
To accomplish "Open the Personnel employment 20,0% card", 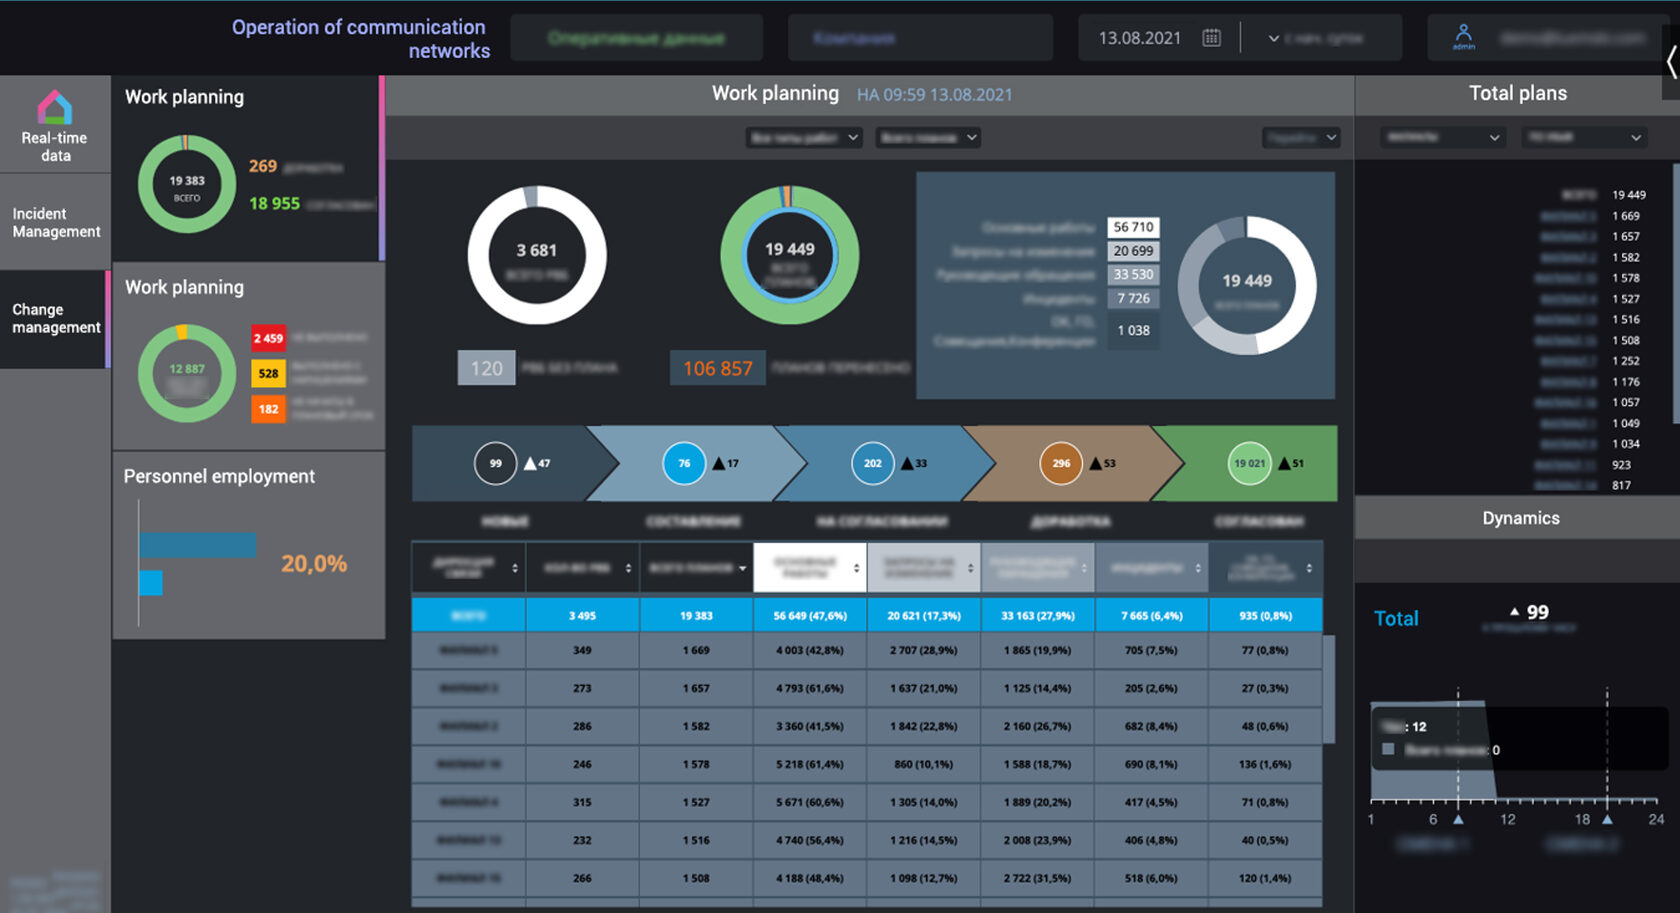I will [x=248, y=546].
